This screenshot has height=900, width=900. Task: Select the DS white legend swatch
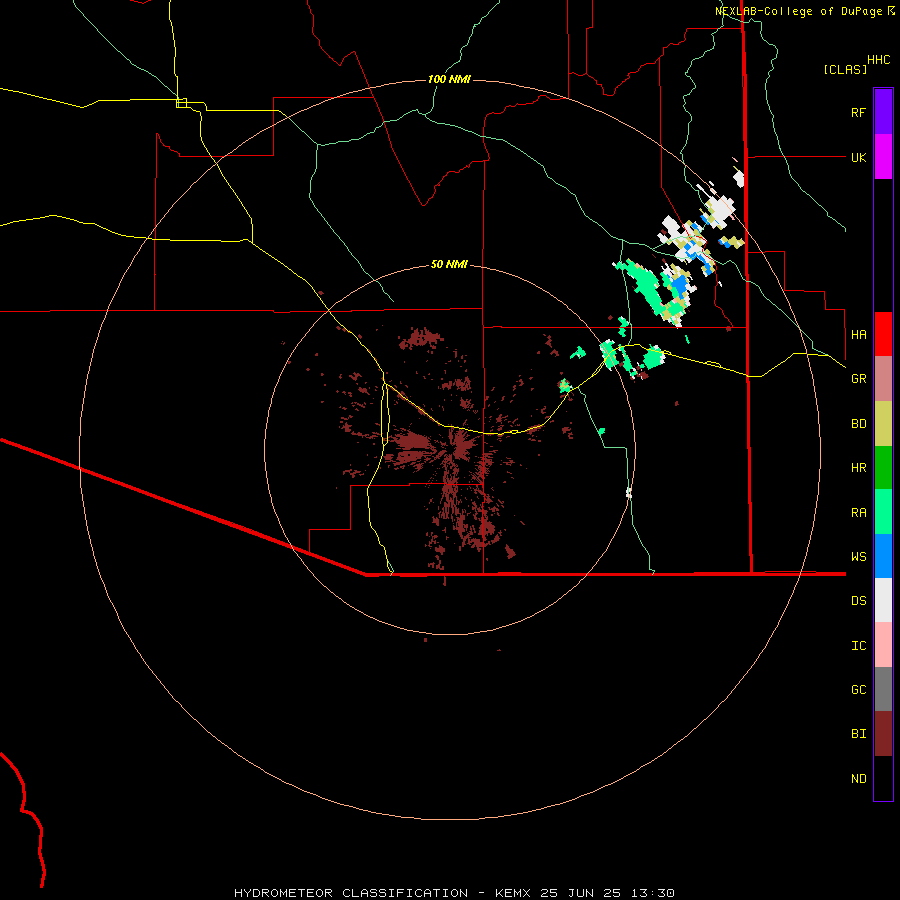pyautogui.click(x=883, y=600)
